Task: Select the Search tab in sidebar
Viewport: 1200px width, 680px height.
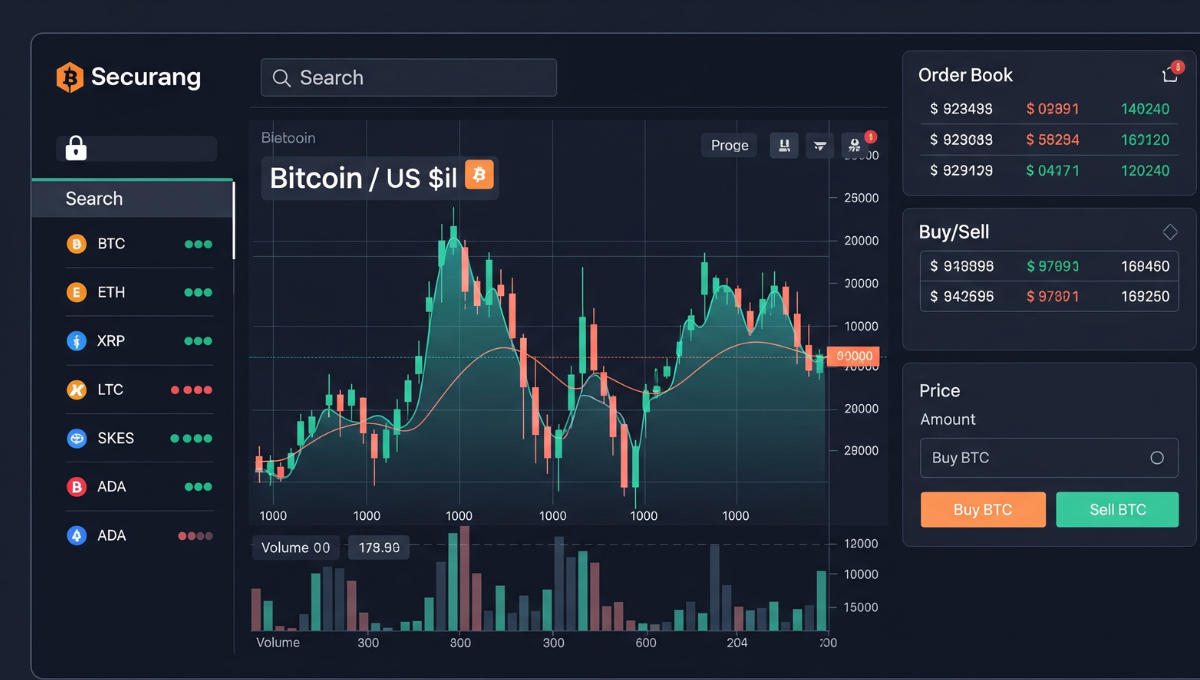Action: (x=132, y=199)
